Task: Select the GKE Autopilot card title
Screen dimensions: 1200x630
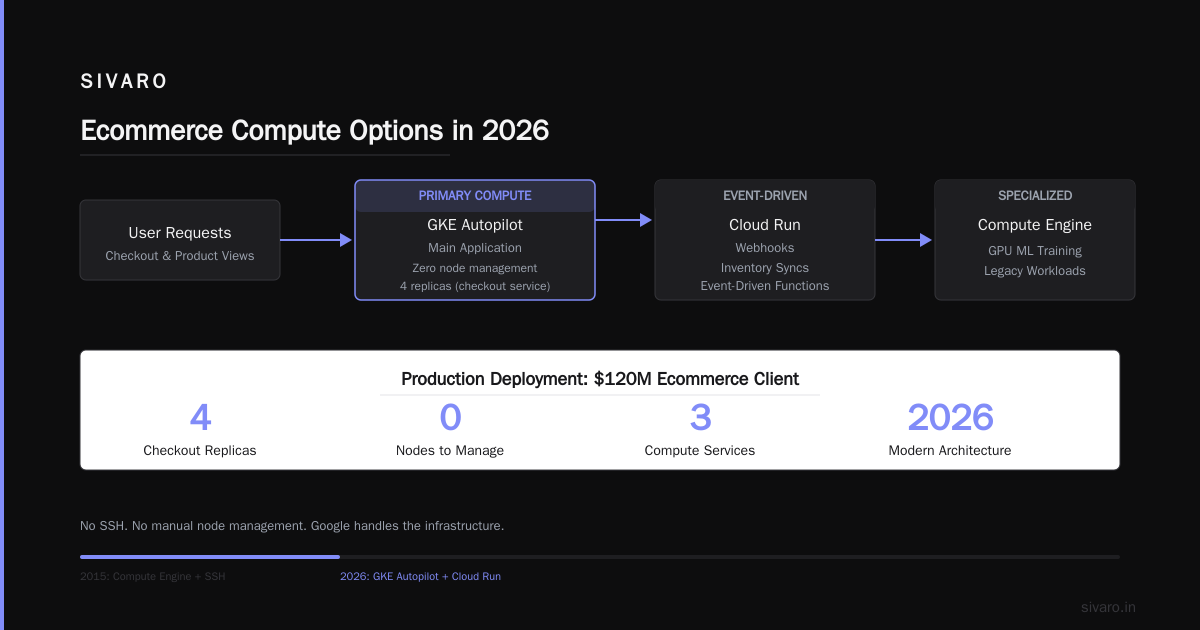Action: pyautogui.click(x=475, y=225)
